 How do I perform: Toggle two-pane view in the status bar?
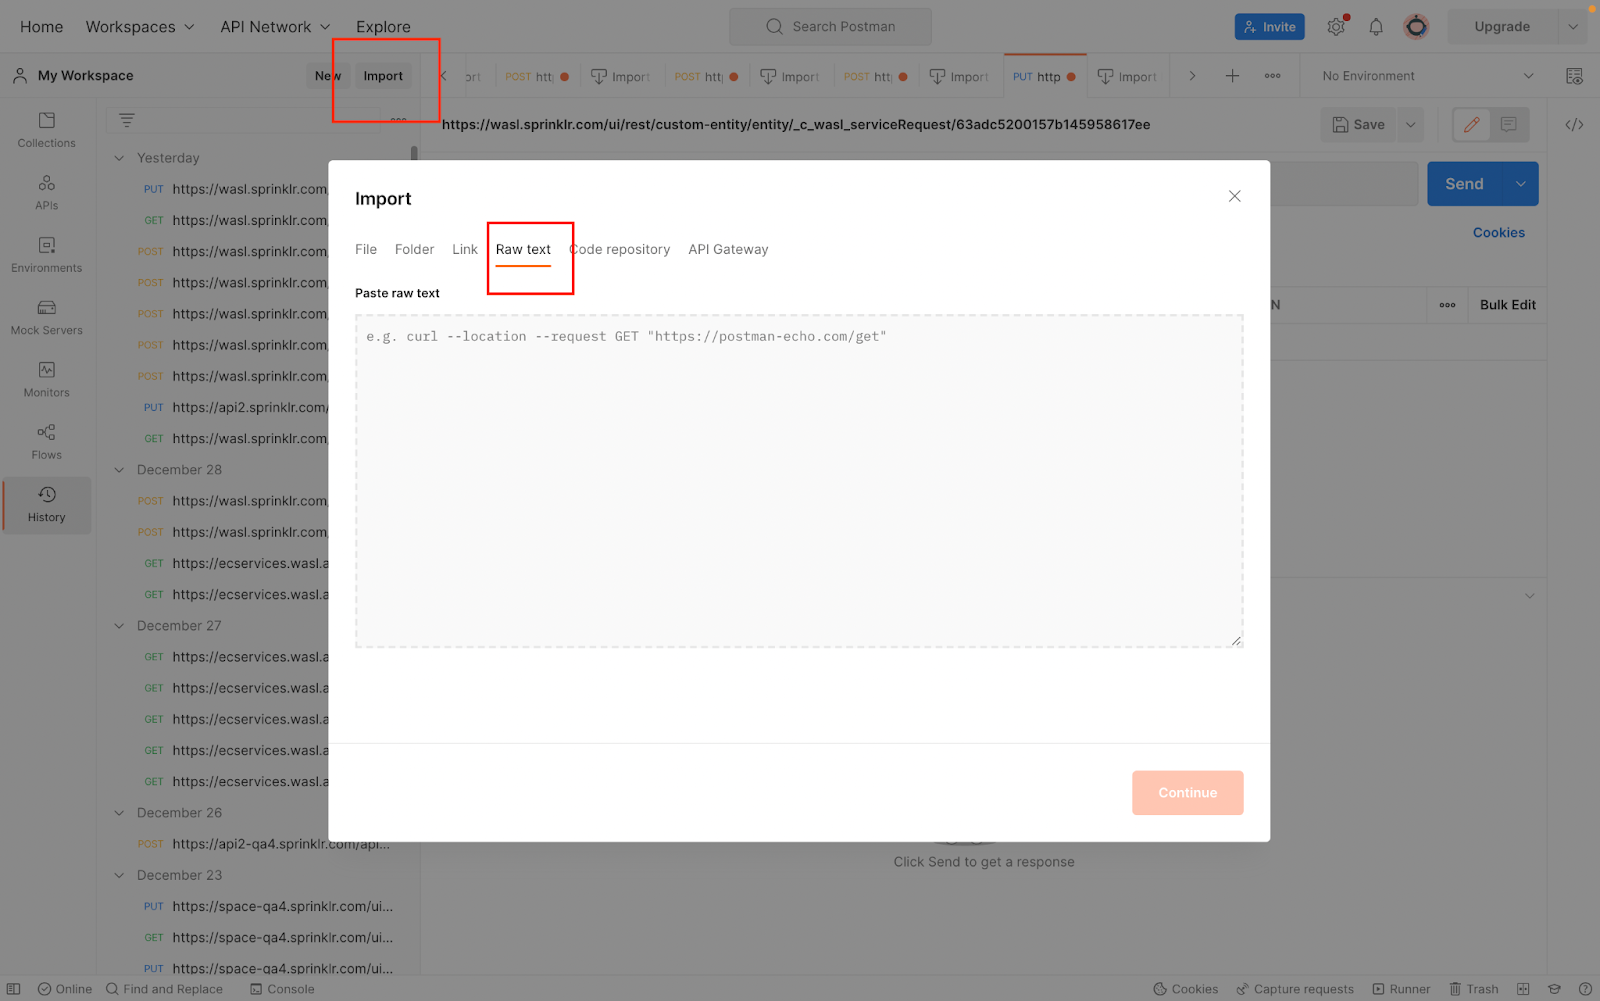click(x=1523, y=989)
